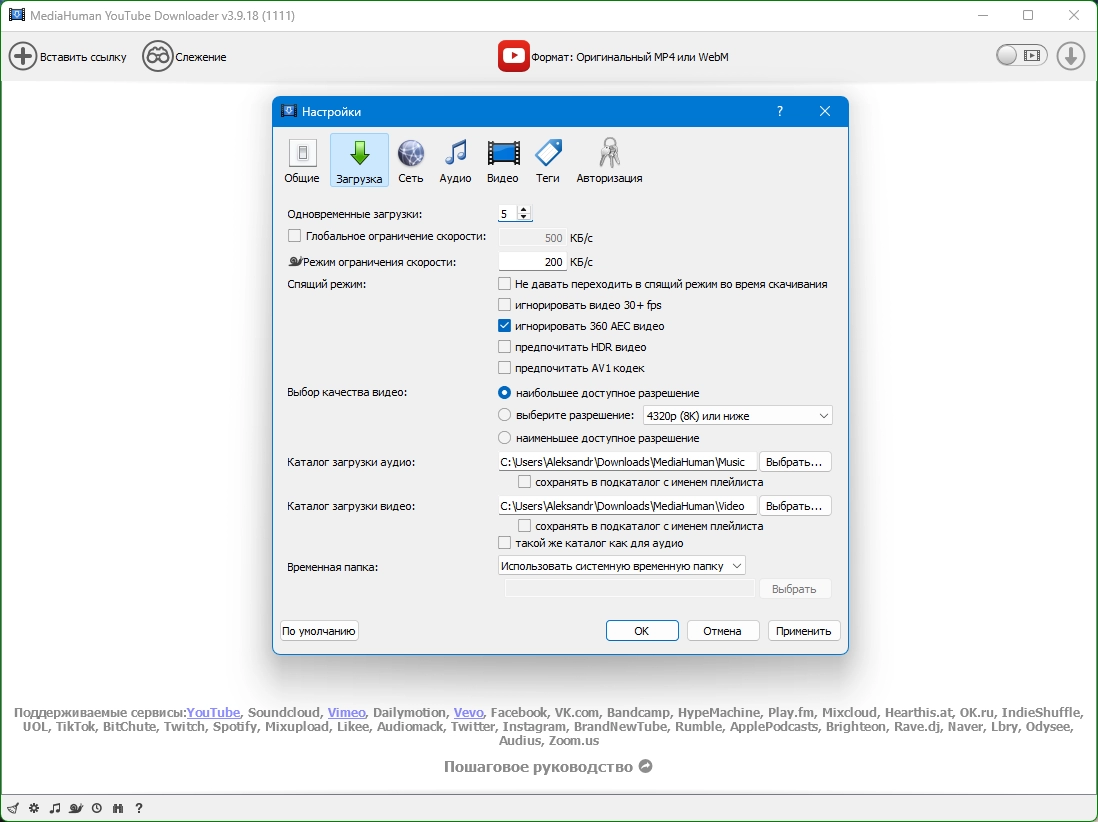This screenshot has height=822, width=1098.
Task: Click Выбрать... for video download folder
Action: pos(795,506)
